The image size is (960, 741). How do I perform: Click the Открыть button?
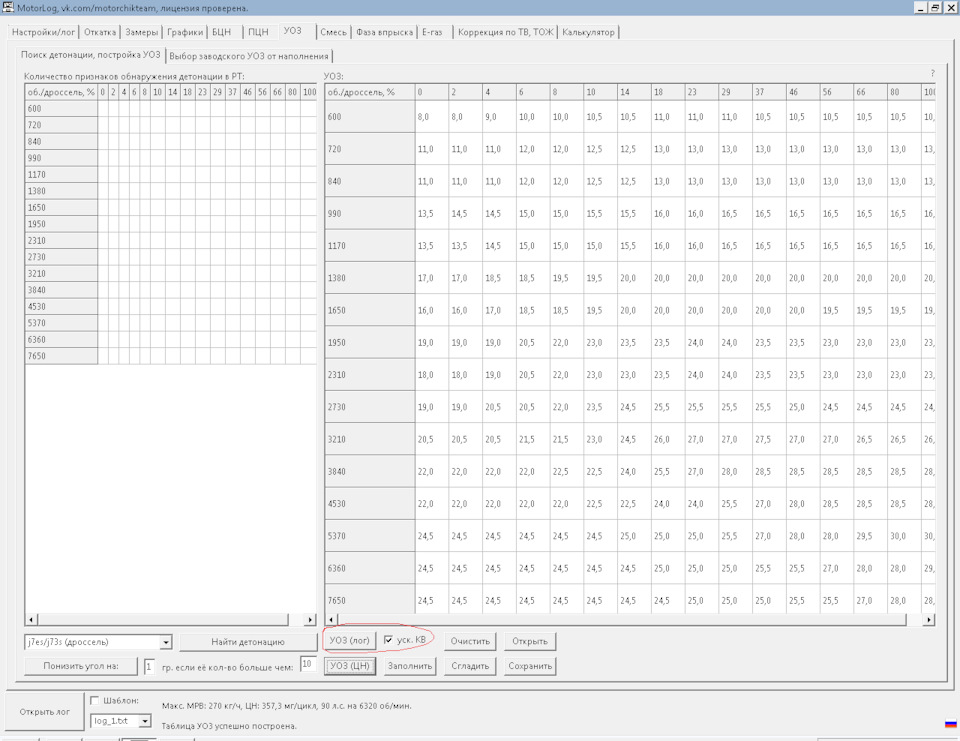point(530,641)
